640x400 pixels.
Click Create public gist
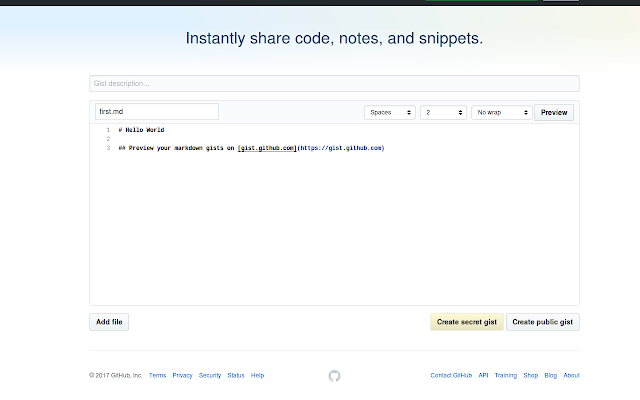pyautogui.click(x=542, y=322)
